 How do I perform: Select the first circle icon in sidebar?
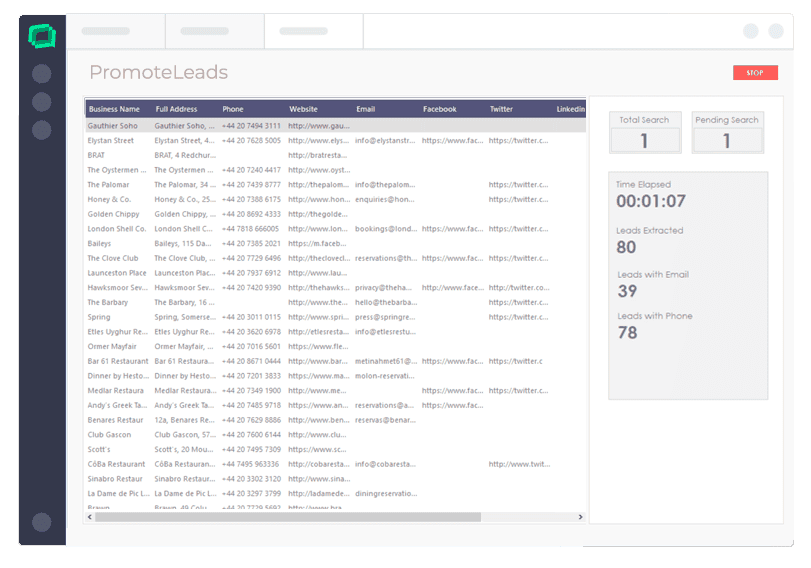42,74
